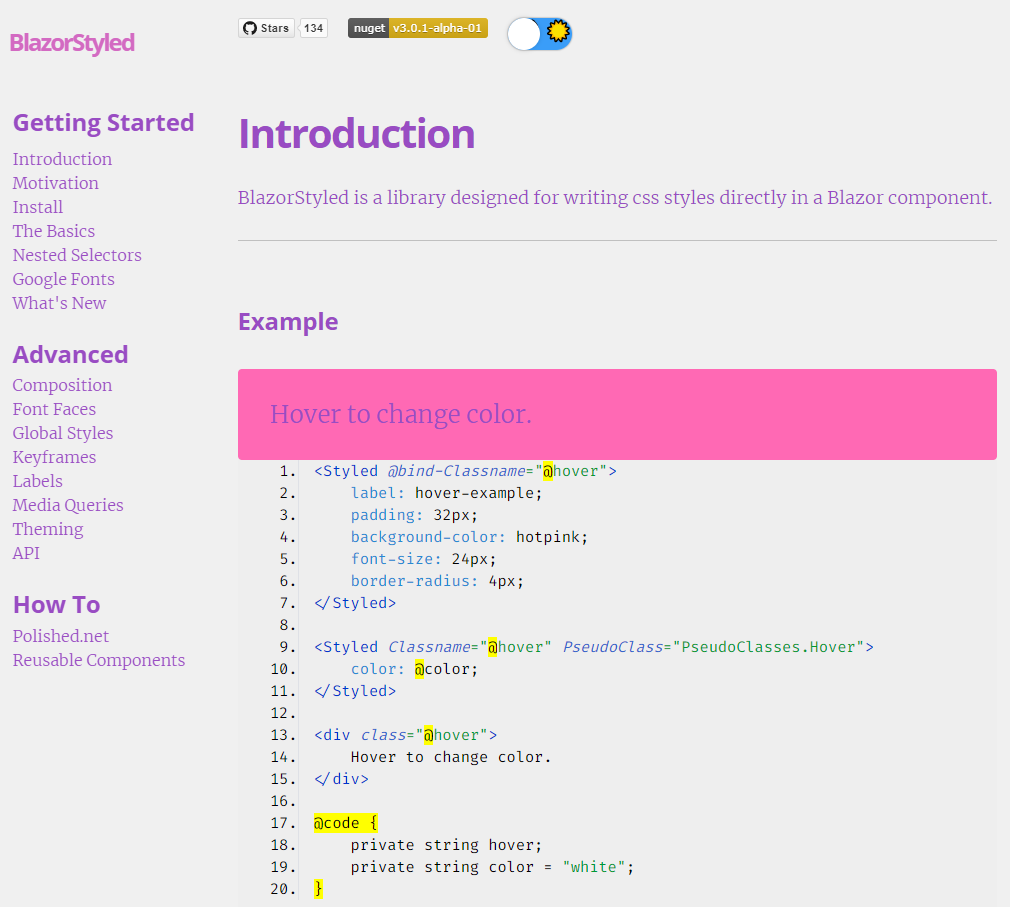Open the nuget version badge
The width and height of the screenshot is (1010, 907).
418,28
